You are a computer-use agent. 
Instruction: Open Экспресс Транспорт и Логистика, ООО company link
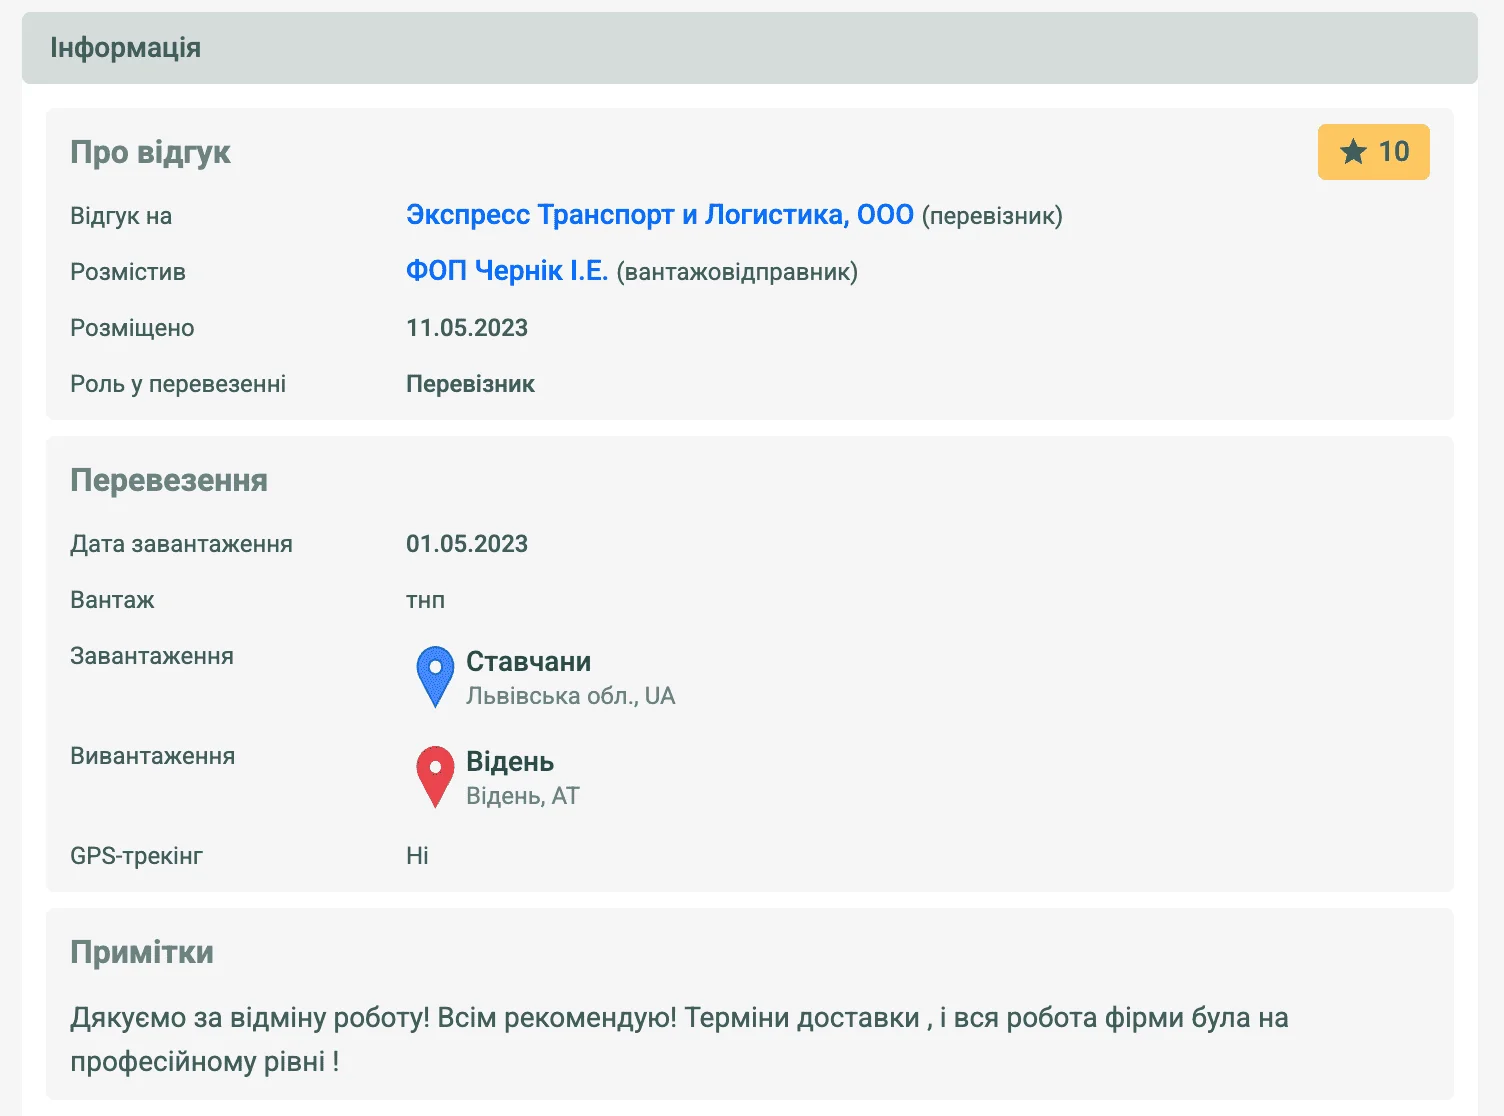tap(660, 215)
